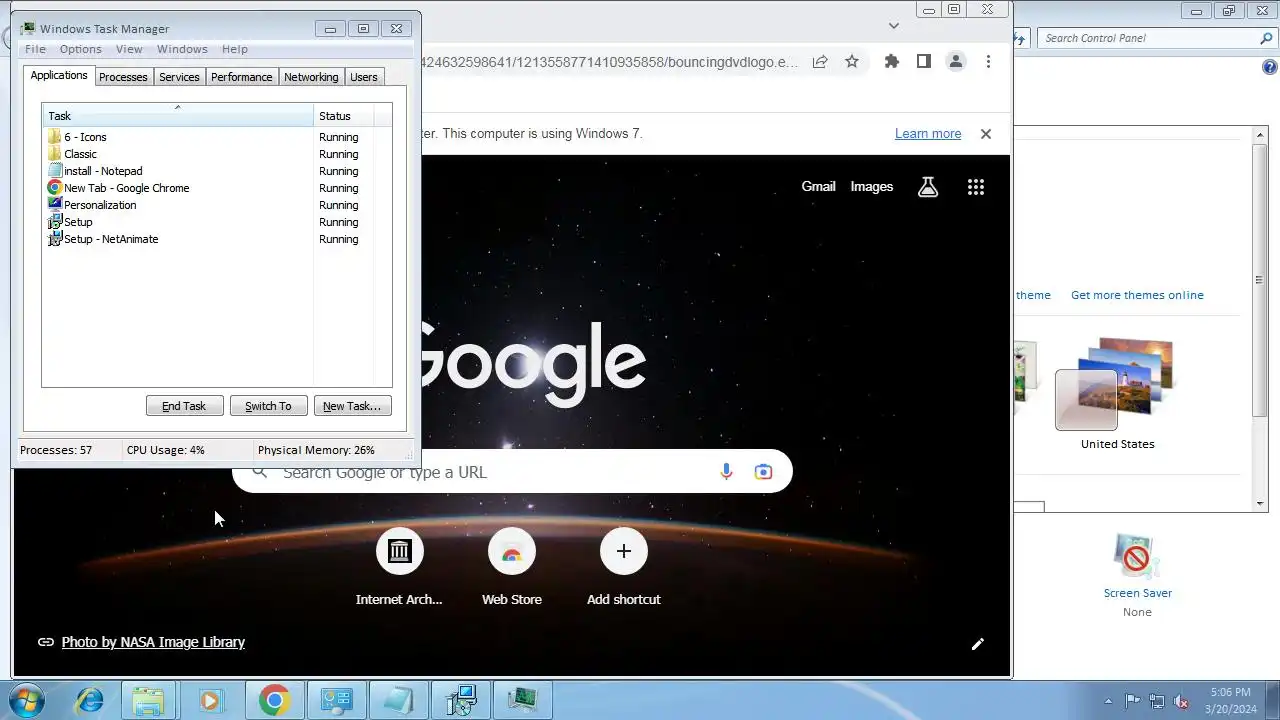Start voice search with microphone icon

727,472
